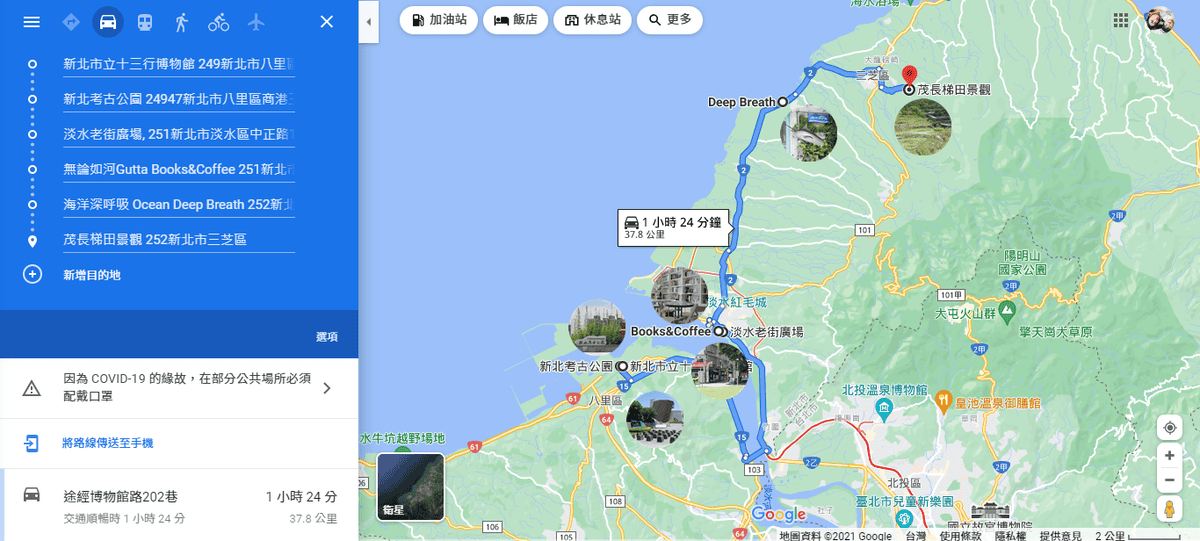Screen dimensions: 1200x541
Task: Show my current location on map
Action: coord(1169,428)
